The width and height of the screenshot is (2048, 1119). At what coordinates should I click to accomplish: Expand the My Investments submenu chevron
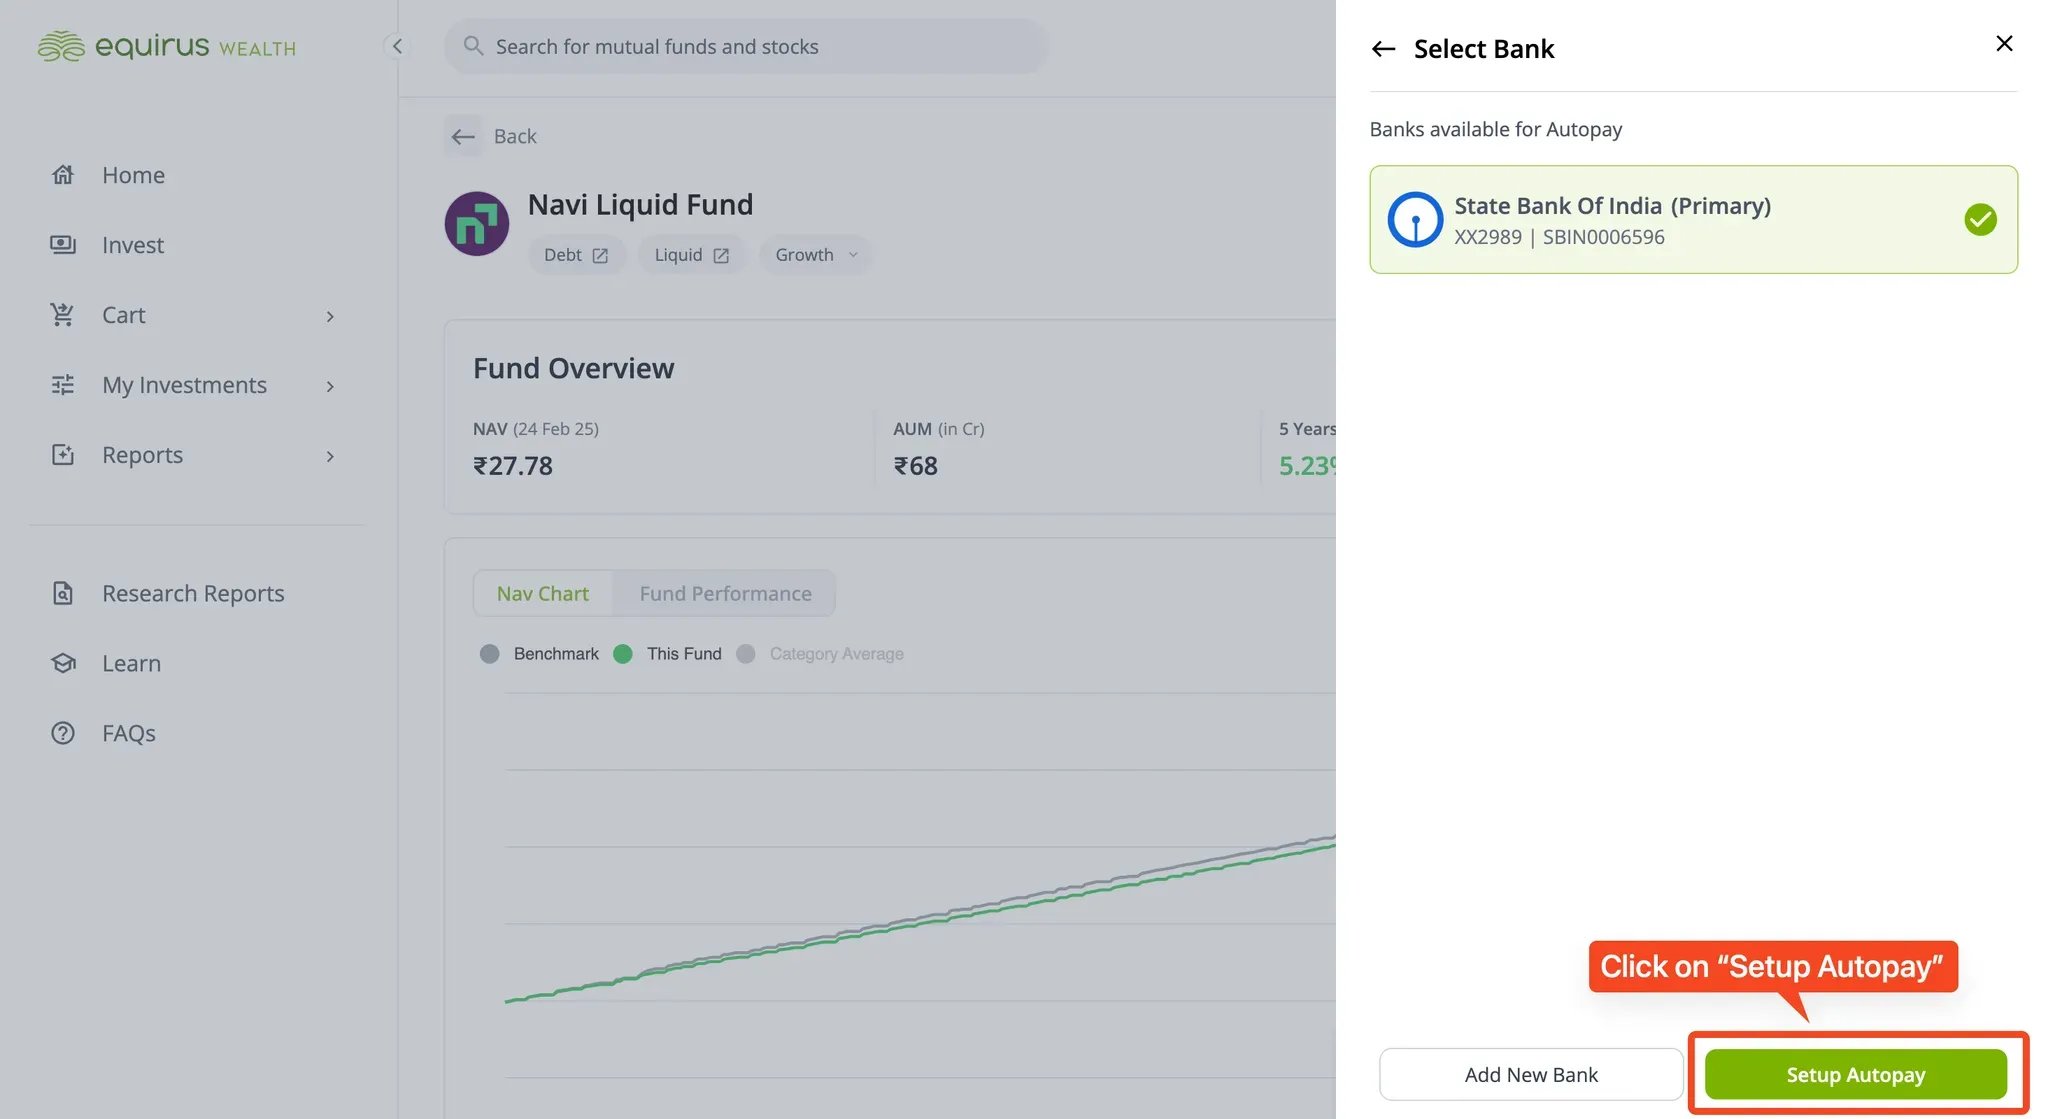pyautogui.click(x=330, y=387)
